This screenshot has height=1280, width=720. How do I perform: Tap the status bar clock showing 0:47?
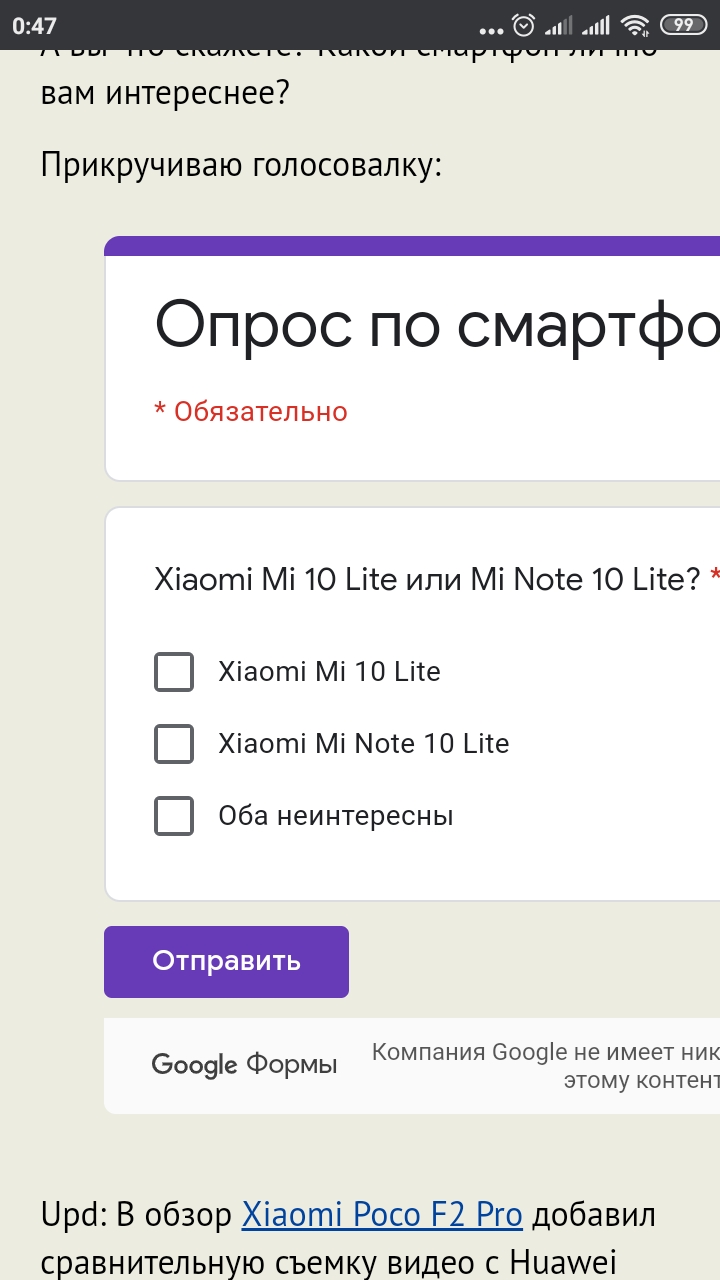click(35, 26)
